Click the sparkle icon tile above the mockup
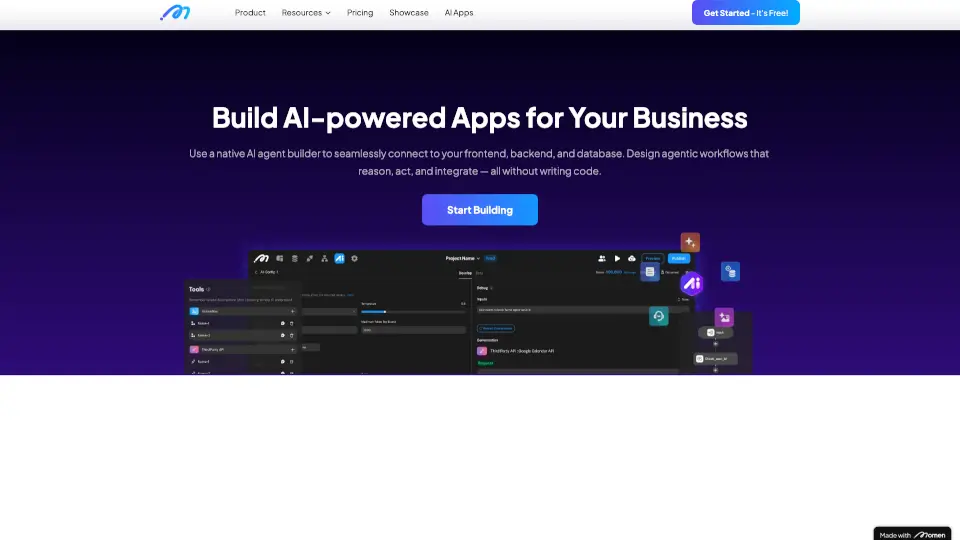Viewport: 960px width, 540px height. pos(690,242)
